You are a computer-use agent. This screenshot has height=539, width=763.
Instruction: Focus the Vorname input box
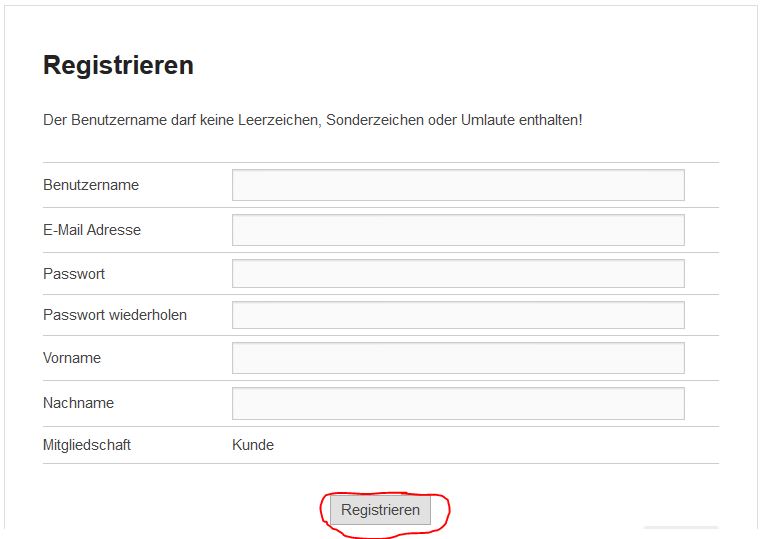(458, 358)
